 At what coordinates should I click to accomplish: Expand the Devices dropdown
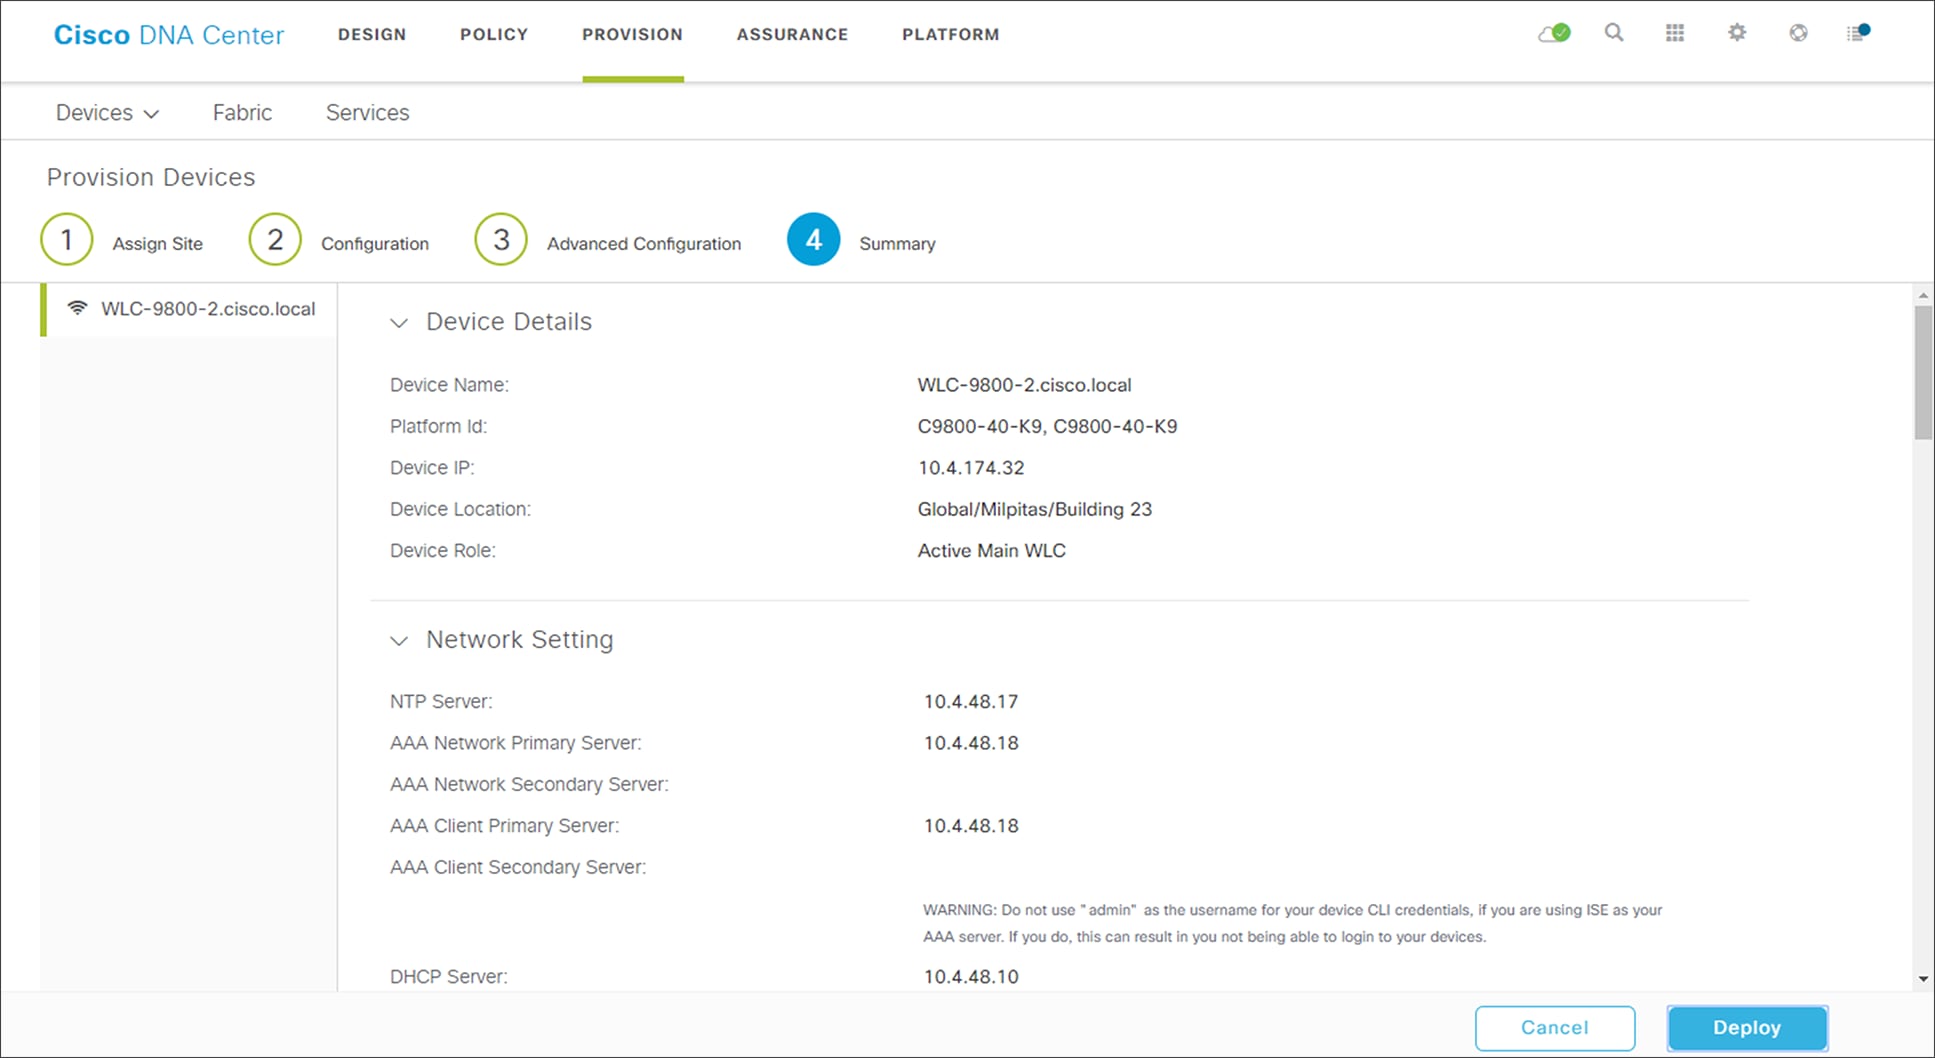pos(107,113)
